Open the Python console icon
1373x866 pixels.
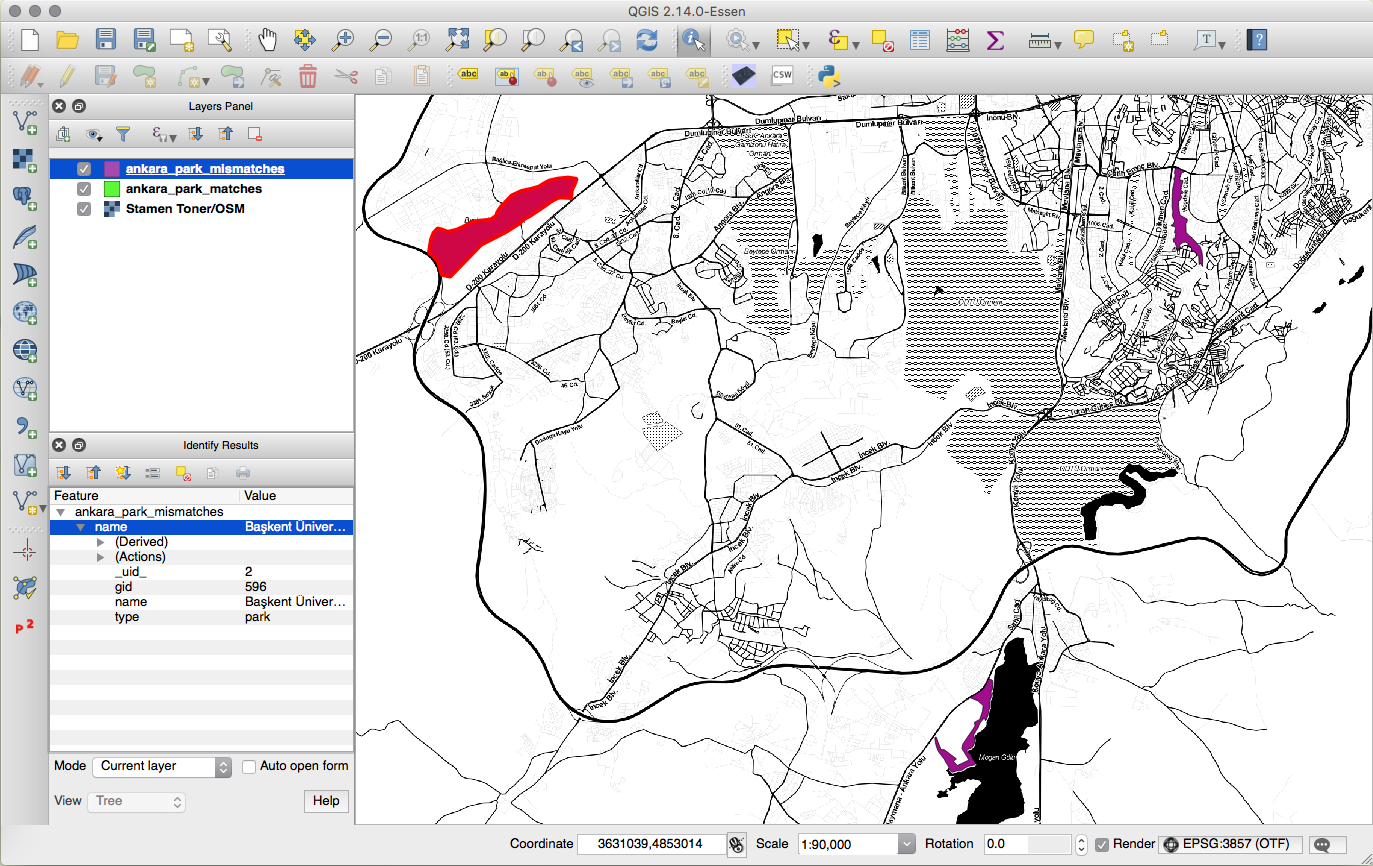[x=826, y=76]
